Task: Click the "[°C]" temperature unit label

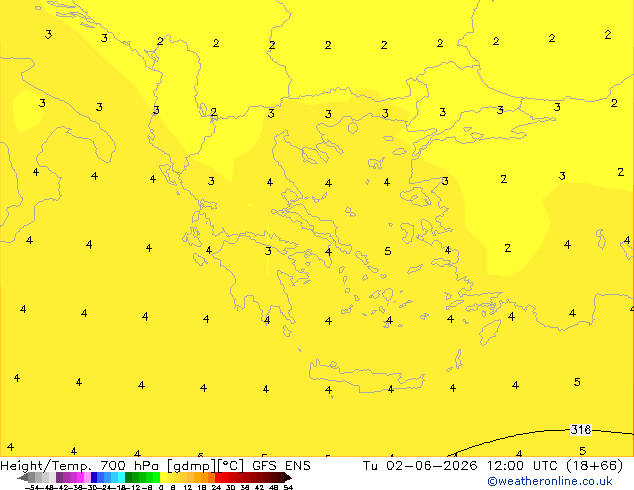Action: point(230,466)
